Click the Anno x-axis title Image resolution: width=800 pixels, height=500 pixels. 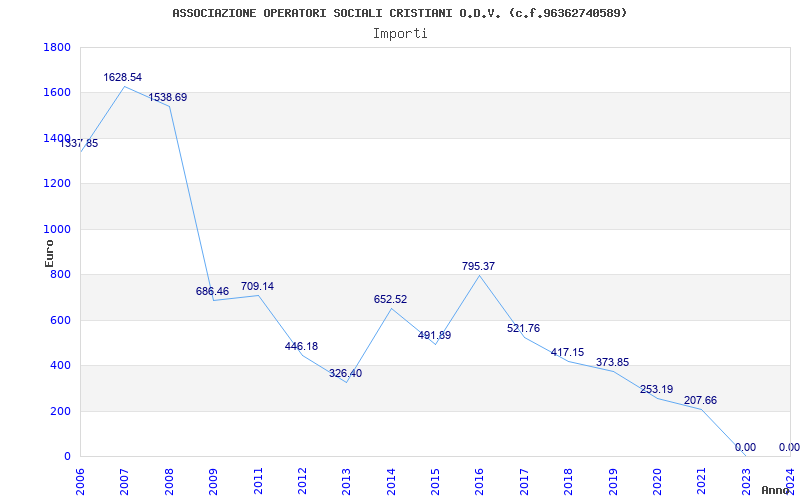click(x=774, y=490)
